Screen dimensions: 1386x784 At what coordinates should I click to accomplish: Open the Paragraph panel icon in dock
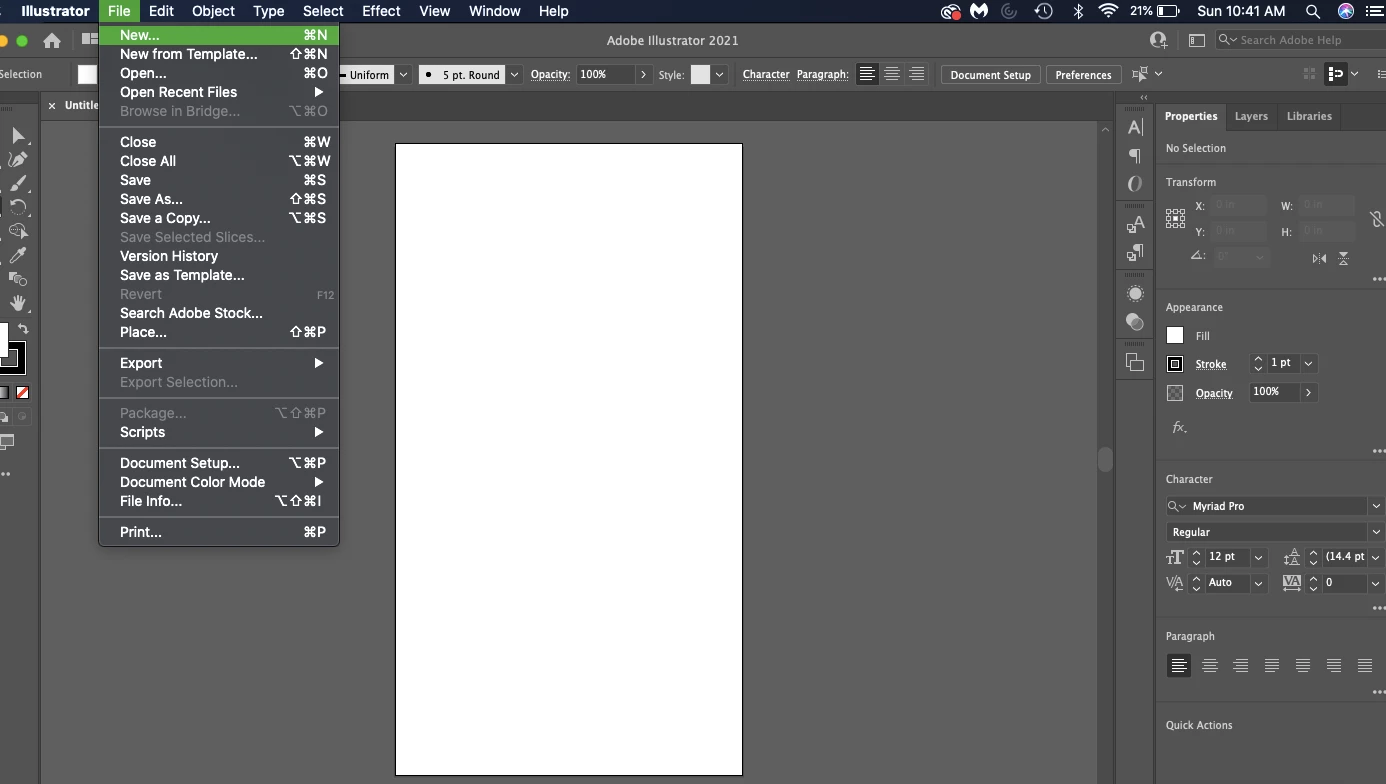pos(1135,156)
